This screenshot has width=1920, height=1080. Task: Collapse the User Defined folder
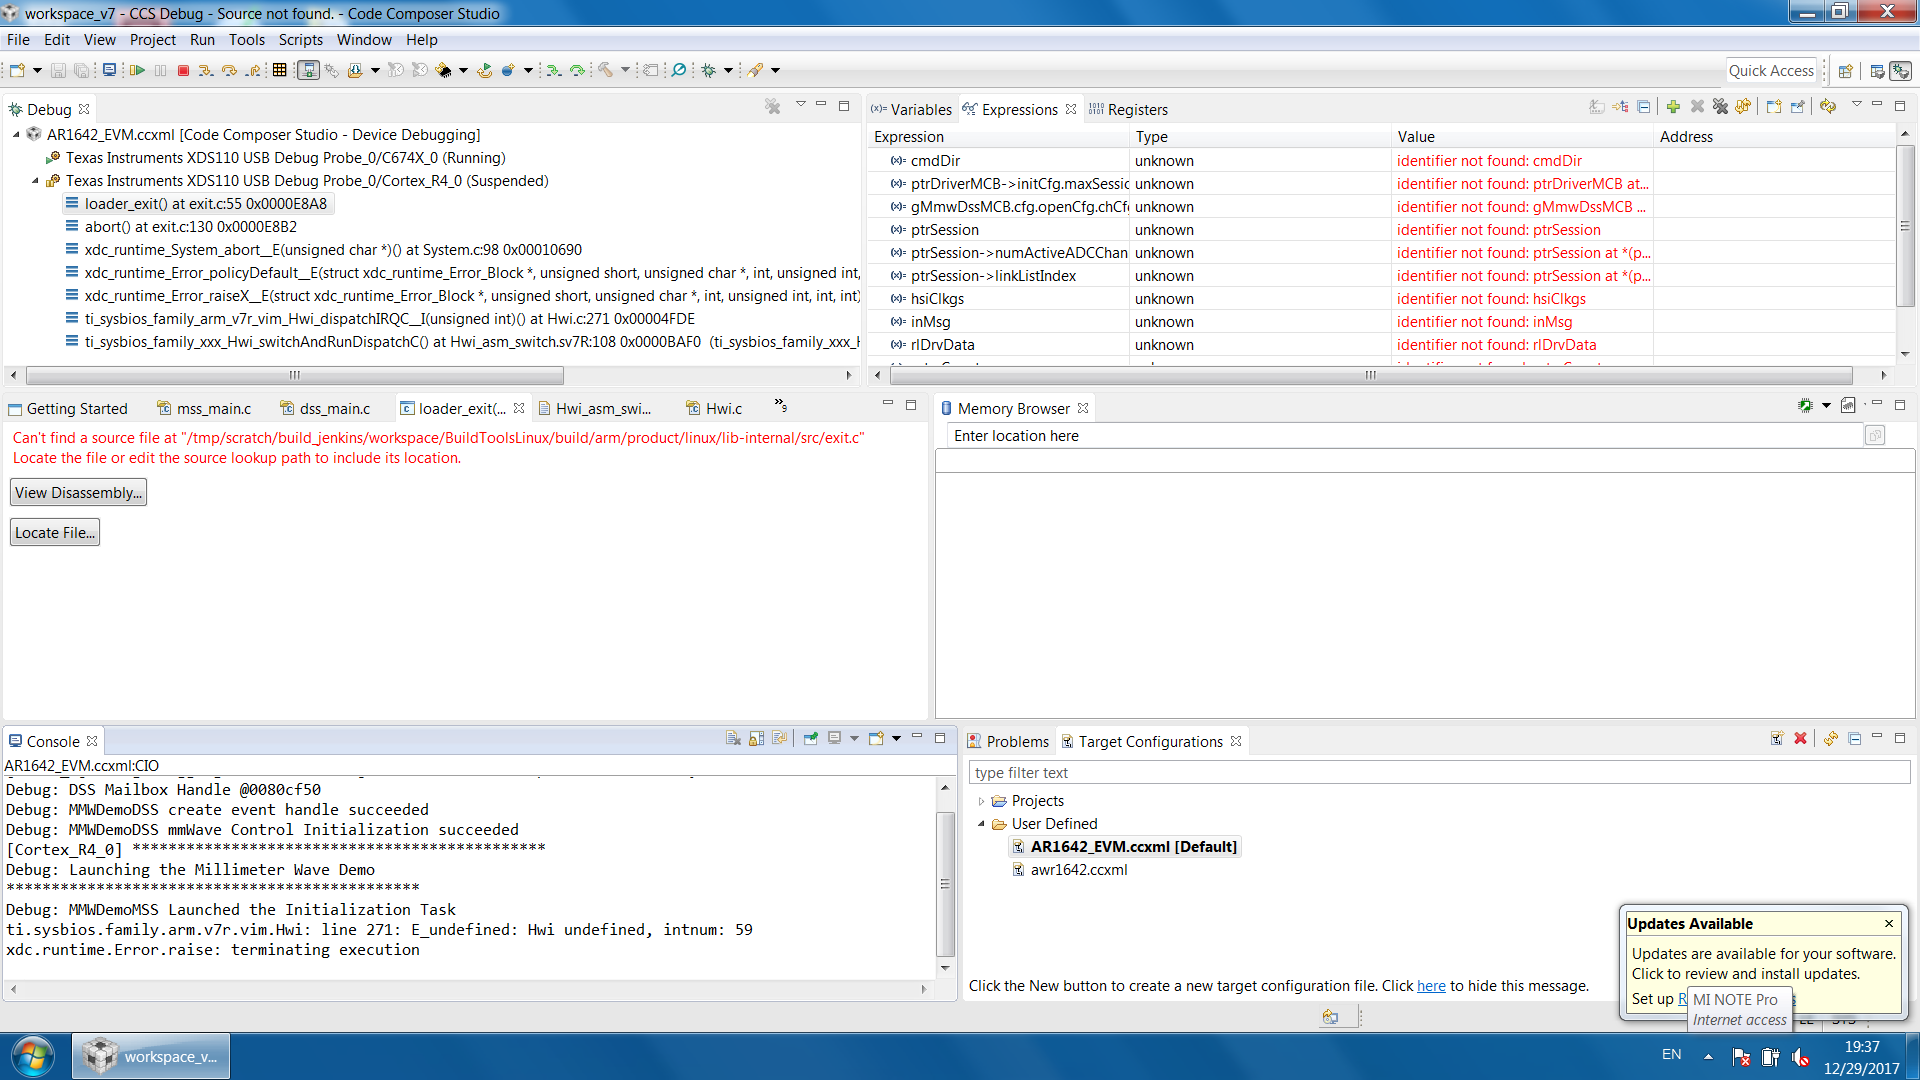tap(981, 824)
